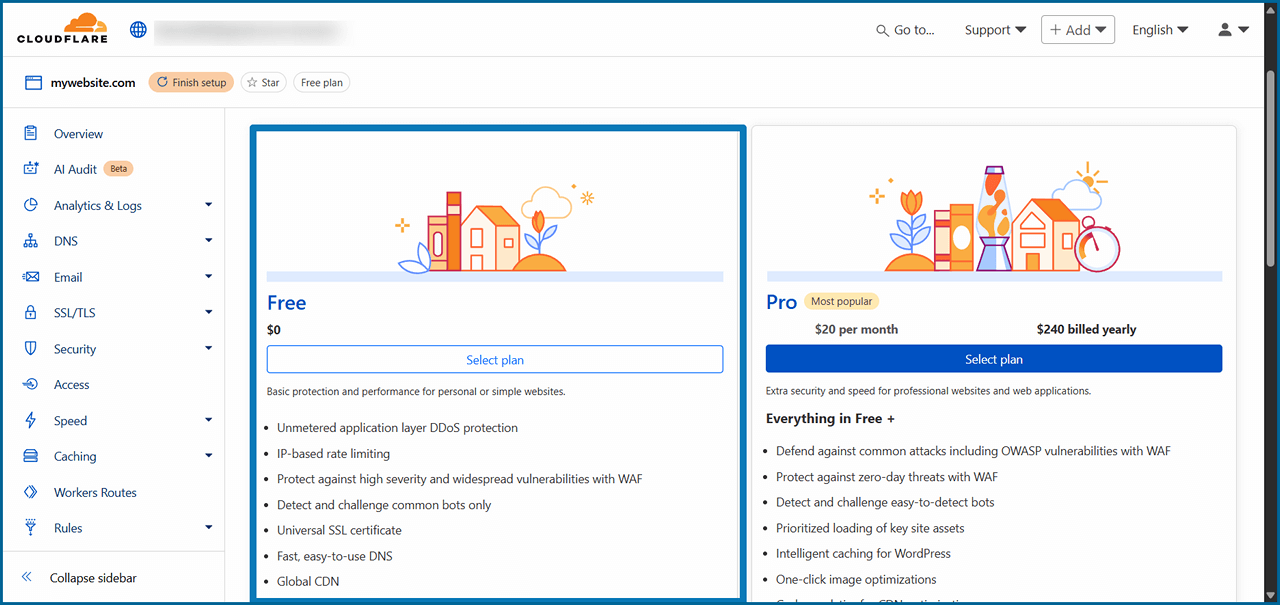Click the Free plan badge

pyautogui.click(x=322, y=83)
